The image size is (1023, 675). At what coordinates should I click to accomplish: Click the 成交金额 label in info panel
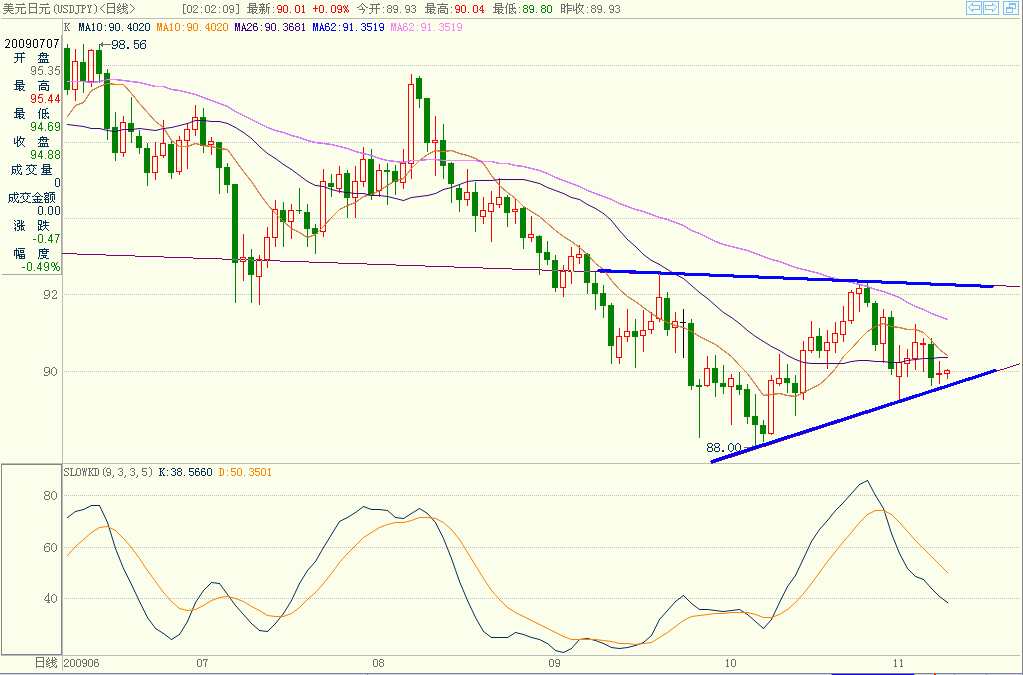pos(32,198)
